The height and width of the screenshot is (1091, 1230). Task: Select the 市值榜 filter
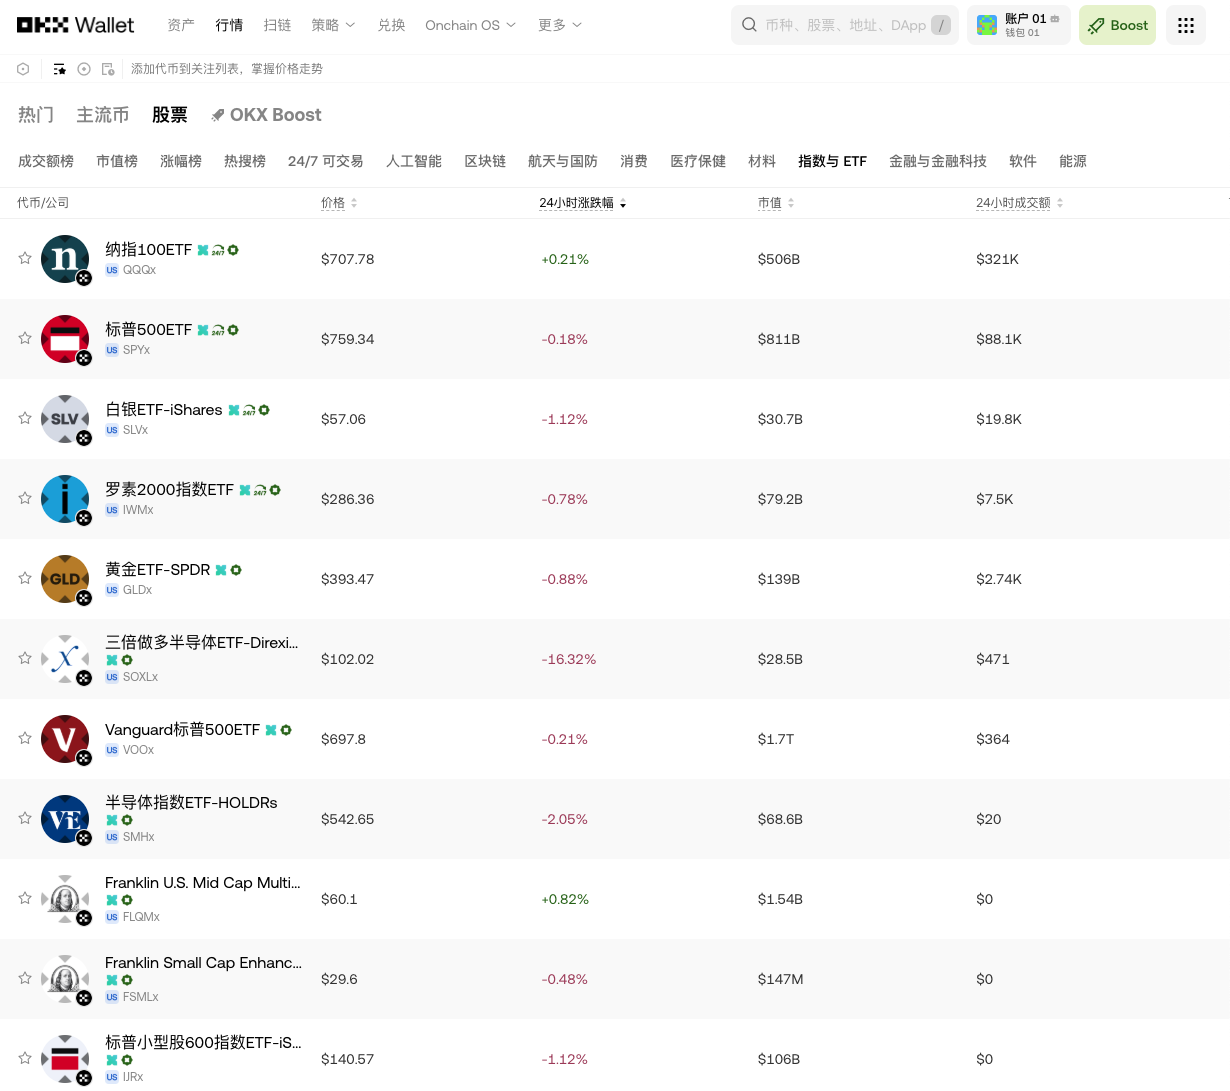tap(117, 161)
